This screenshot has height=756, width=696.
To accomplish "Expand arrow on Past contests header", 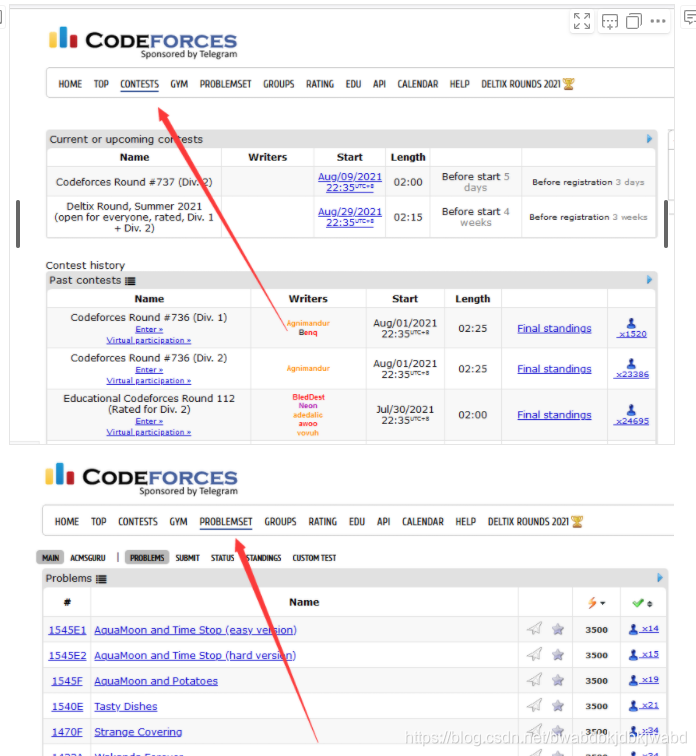I will click(x=649, y=280).
